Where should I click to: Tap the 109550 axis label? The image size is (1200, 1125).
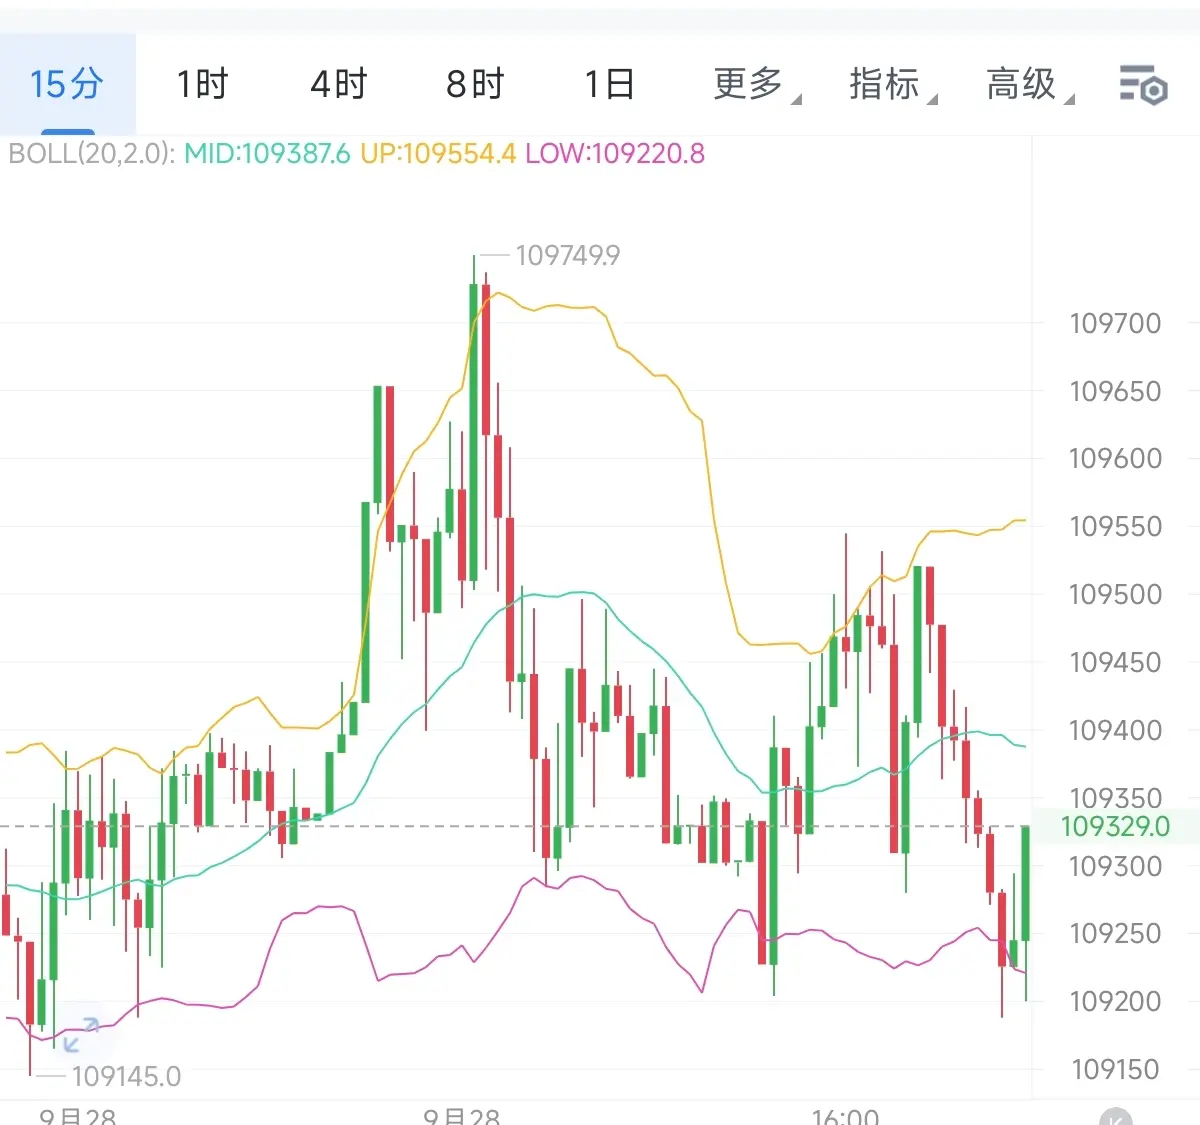click(1115, 526)
